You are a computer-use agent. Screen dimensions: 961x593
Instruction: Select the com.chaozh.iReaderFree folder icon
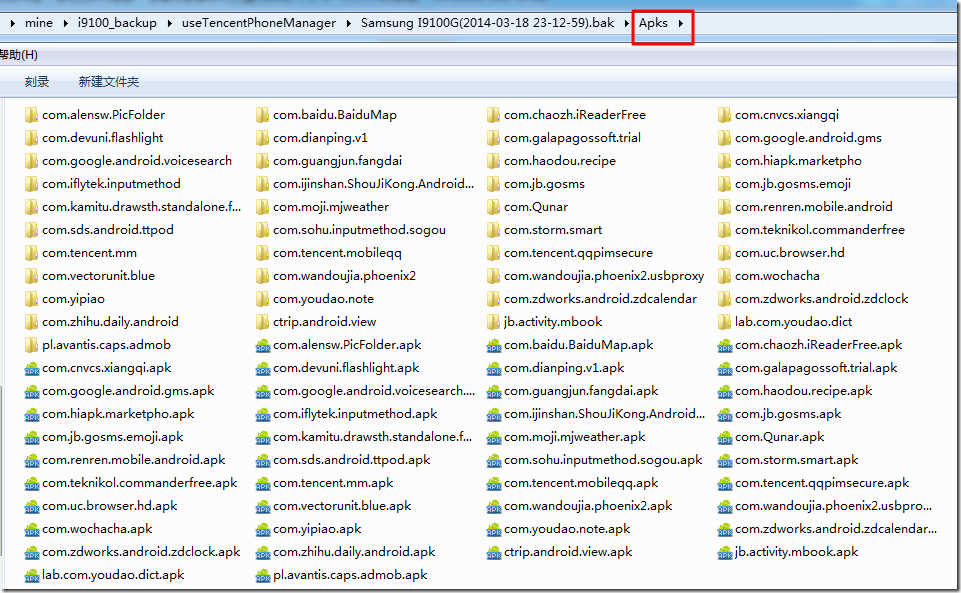point(493,115)
